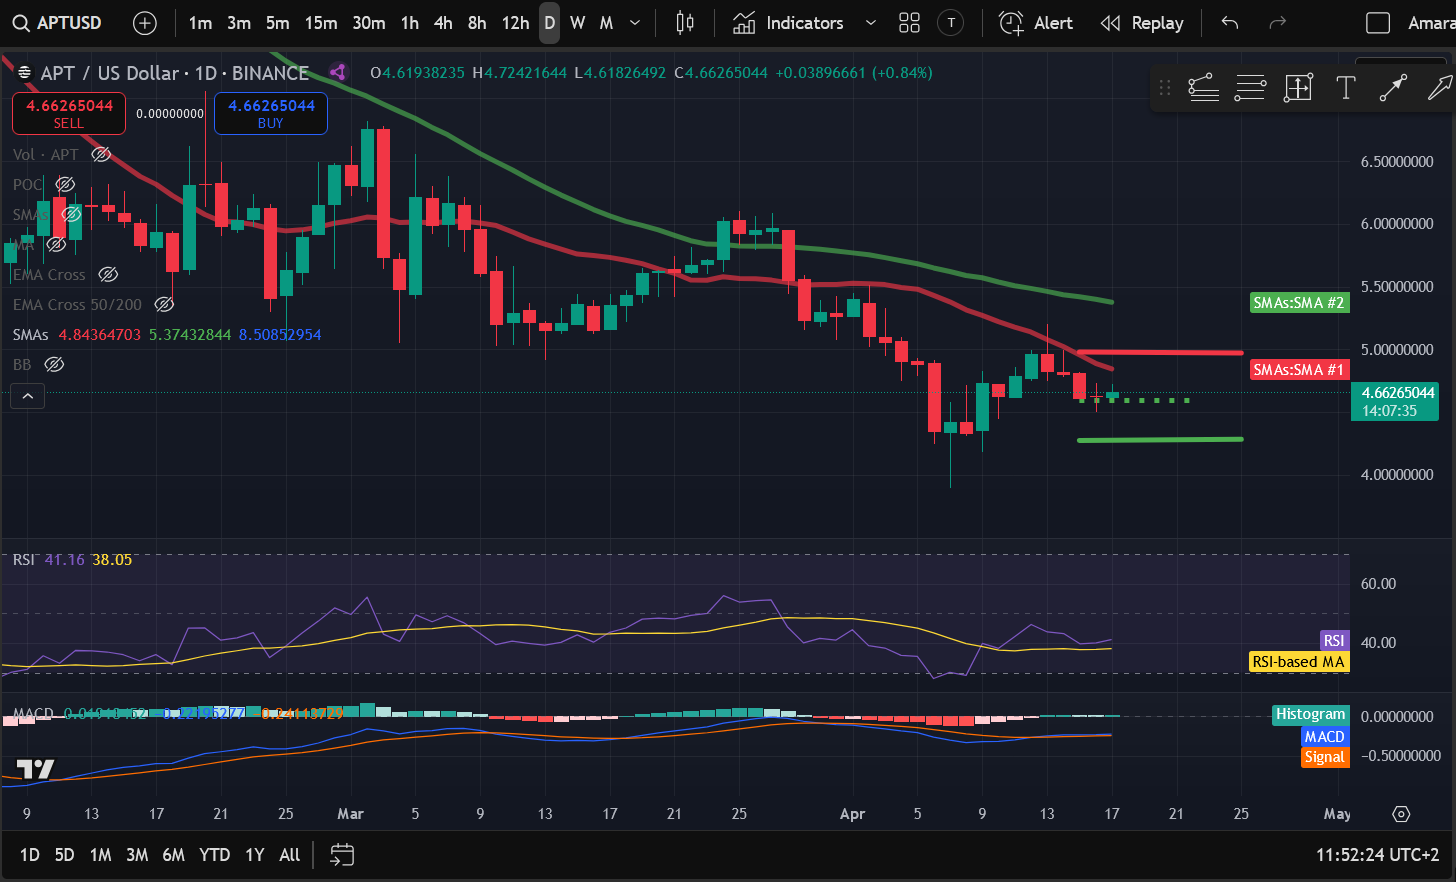The image size is (1456, 882).
Task: Open the candlestick chart type selector
Action: pos(685,23)
